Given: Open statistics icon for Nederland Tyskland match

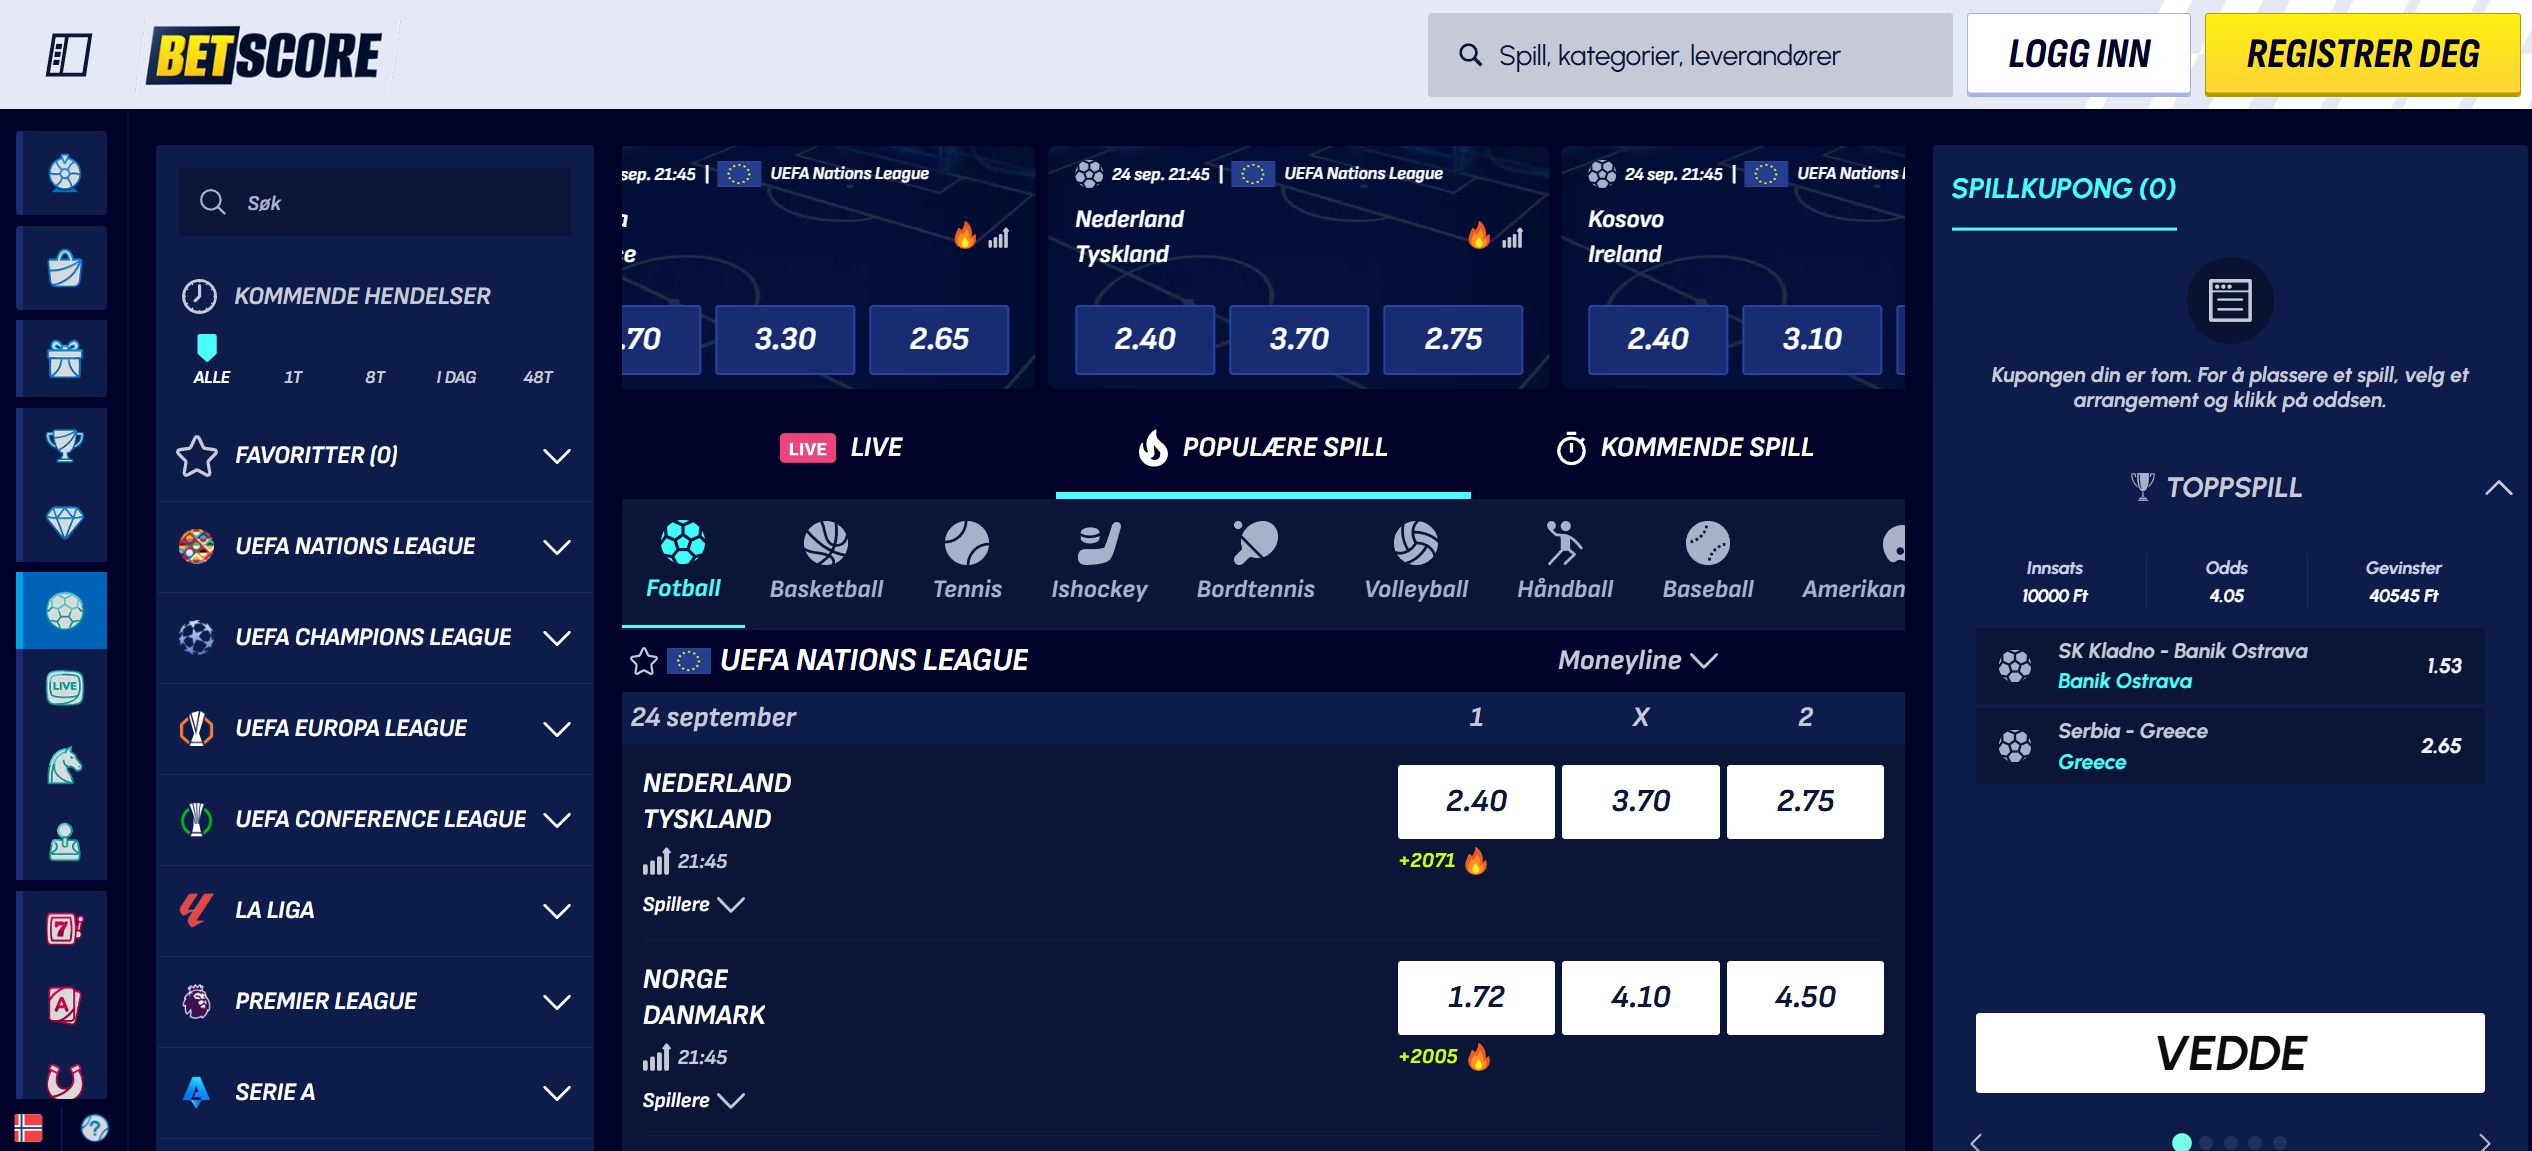Looking at the screenshot, I should pyautogui.click(x=656, y=861).
